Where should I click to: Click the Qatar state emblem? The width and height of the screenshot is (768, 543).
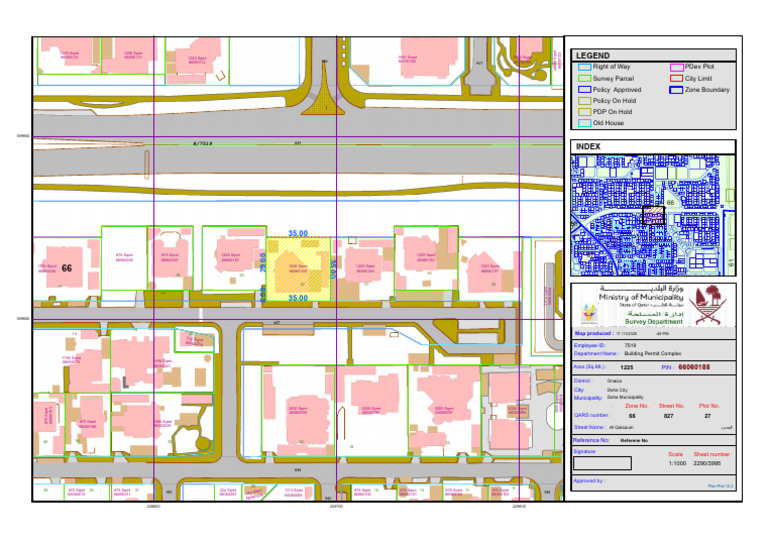coord(707,305)
